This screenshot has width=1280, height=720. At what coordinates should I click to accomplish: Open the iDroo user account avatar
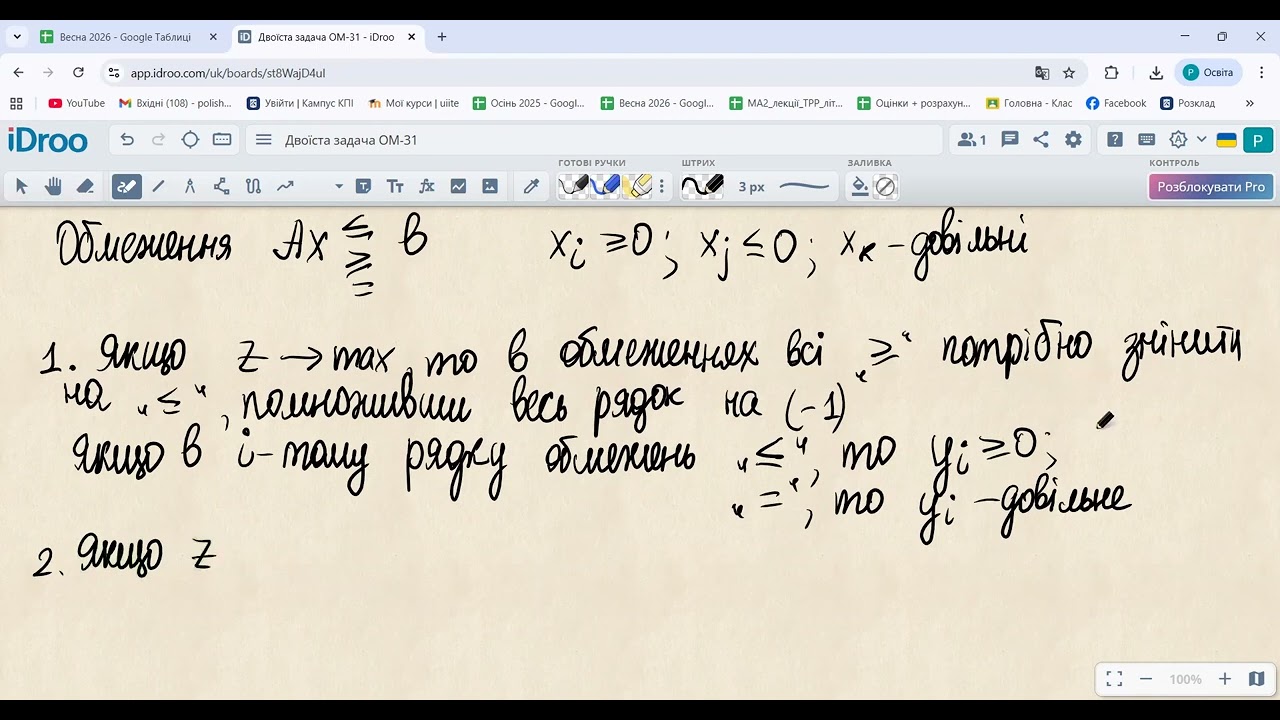tap(1258, 140)
